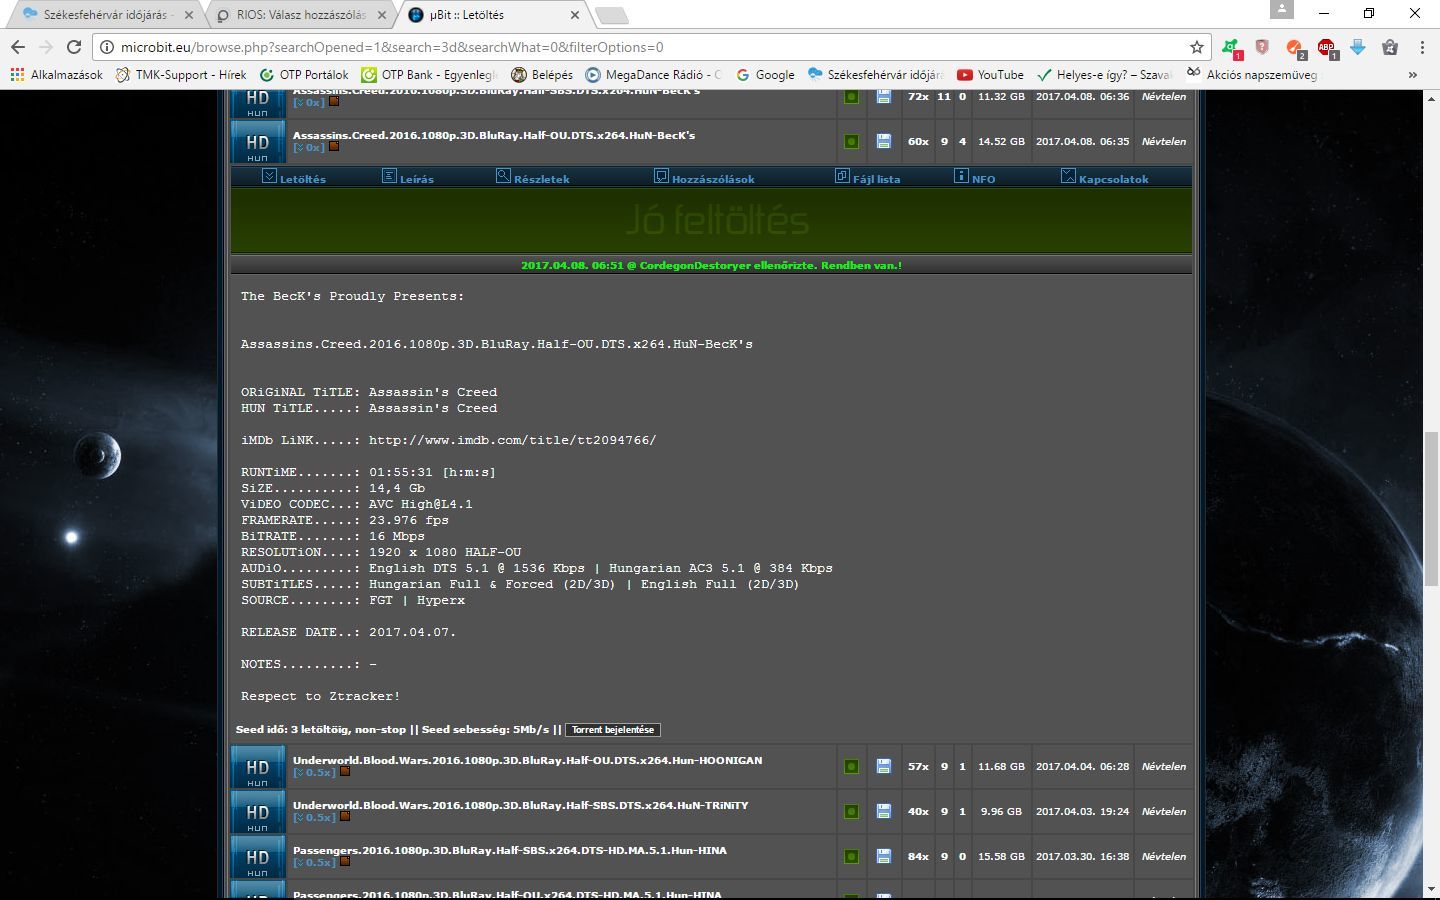
Task: Click green status icon on Underworld TRiNiTY row
Action: click(x=851, y=812)
